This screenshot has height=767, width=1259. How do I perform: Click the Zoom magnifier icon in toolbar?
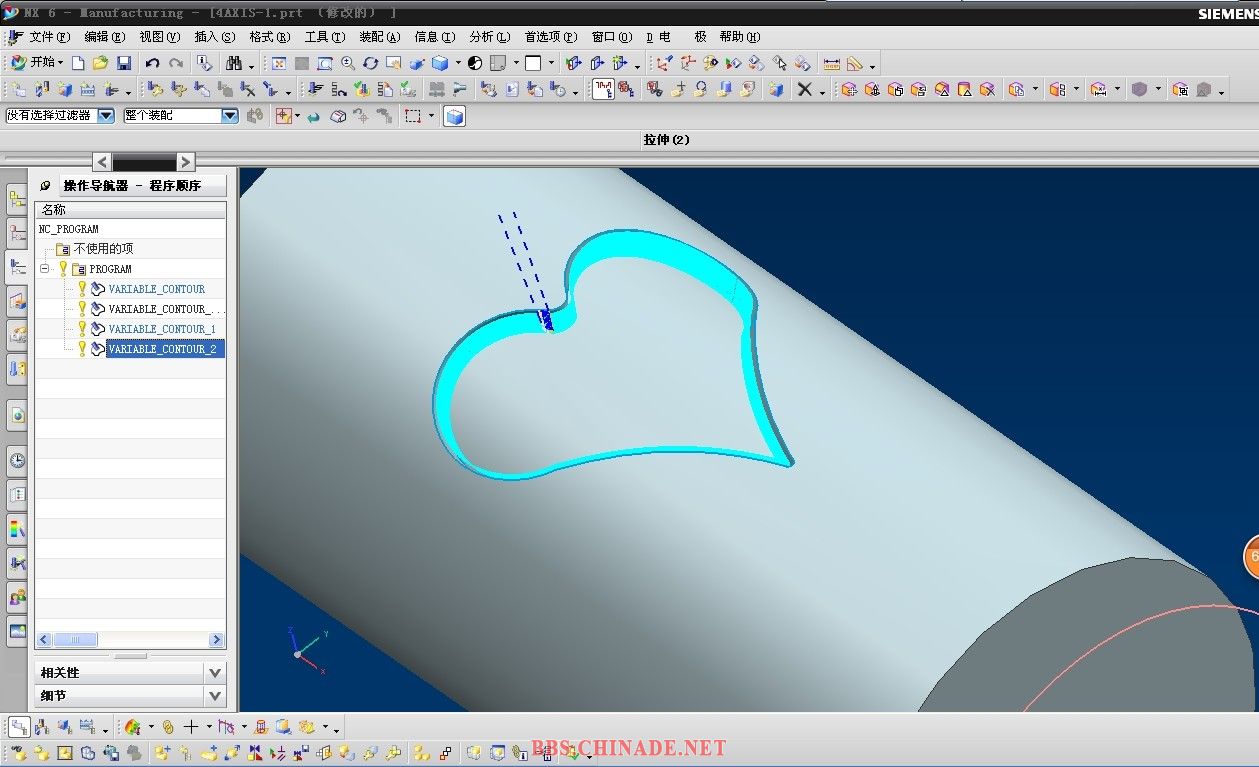pos(348,63)
